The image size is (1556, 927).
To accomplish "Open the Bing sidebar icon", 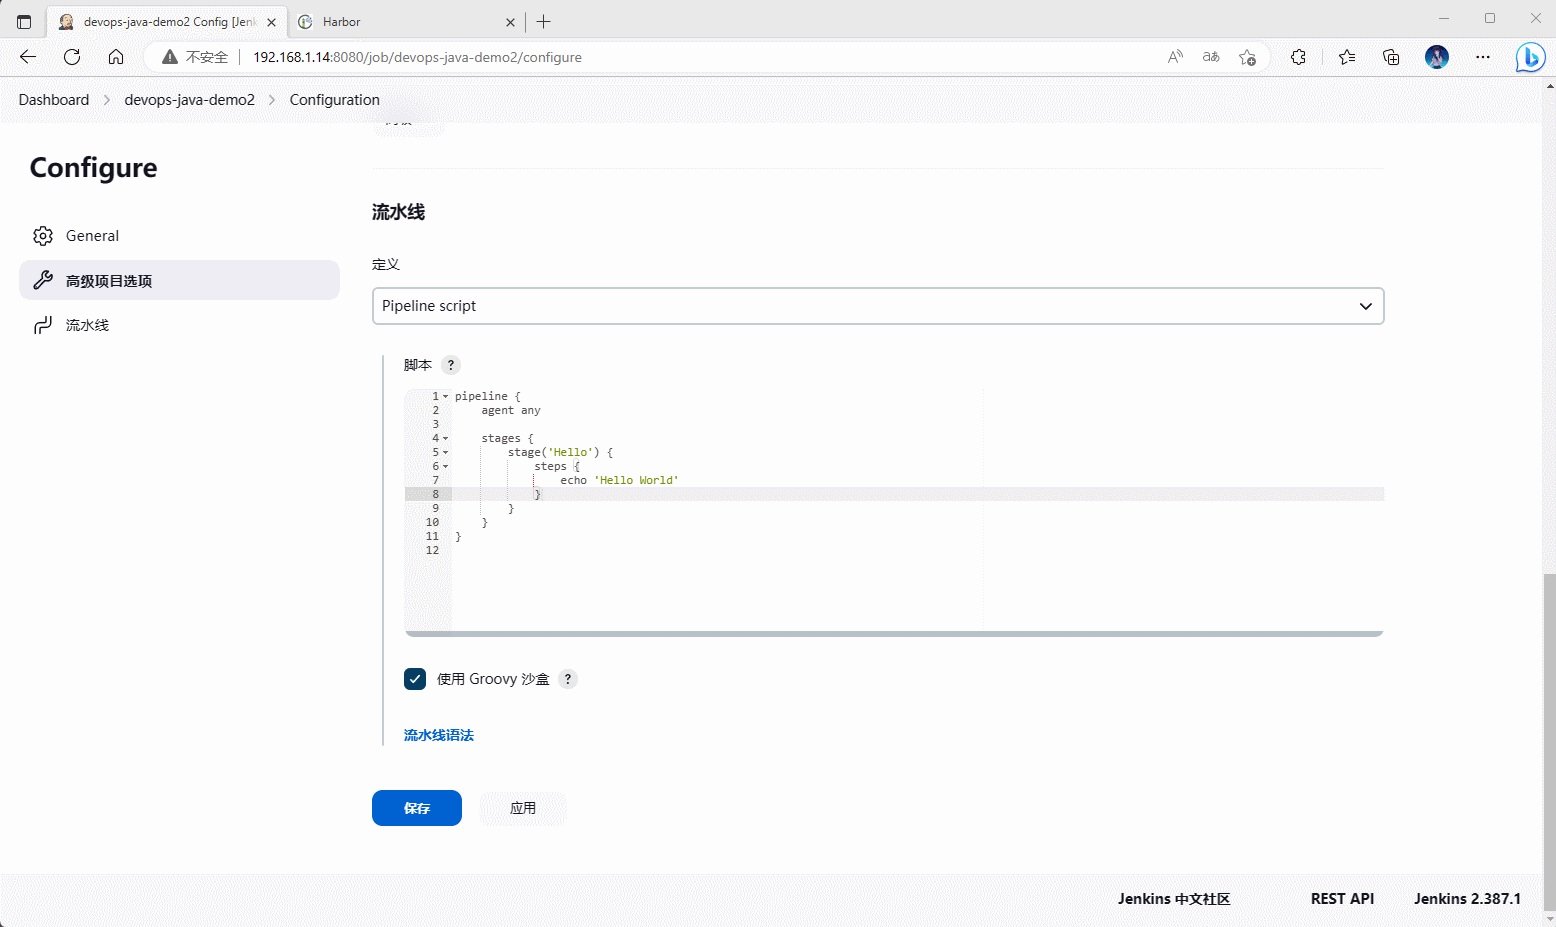I will click(x=1530, y=58).
